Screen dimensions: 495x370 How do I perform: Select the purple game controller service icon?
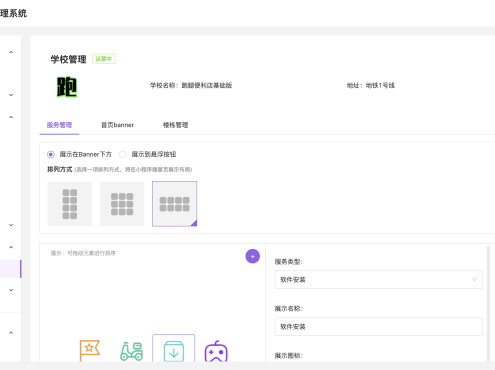coord(216,351)
